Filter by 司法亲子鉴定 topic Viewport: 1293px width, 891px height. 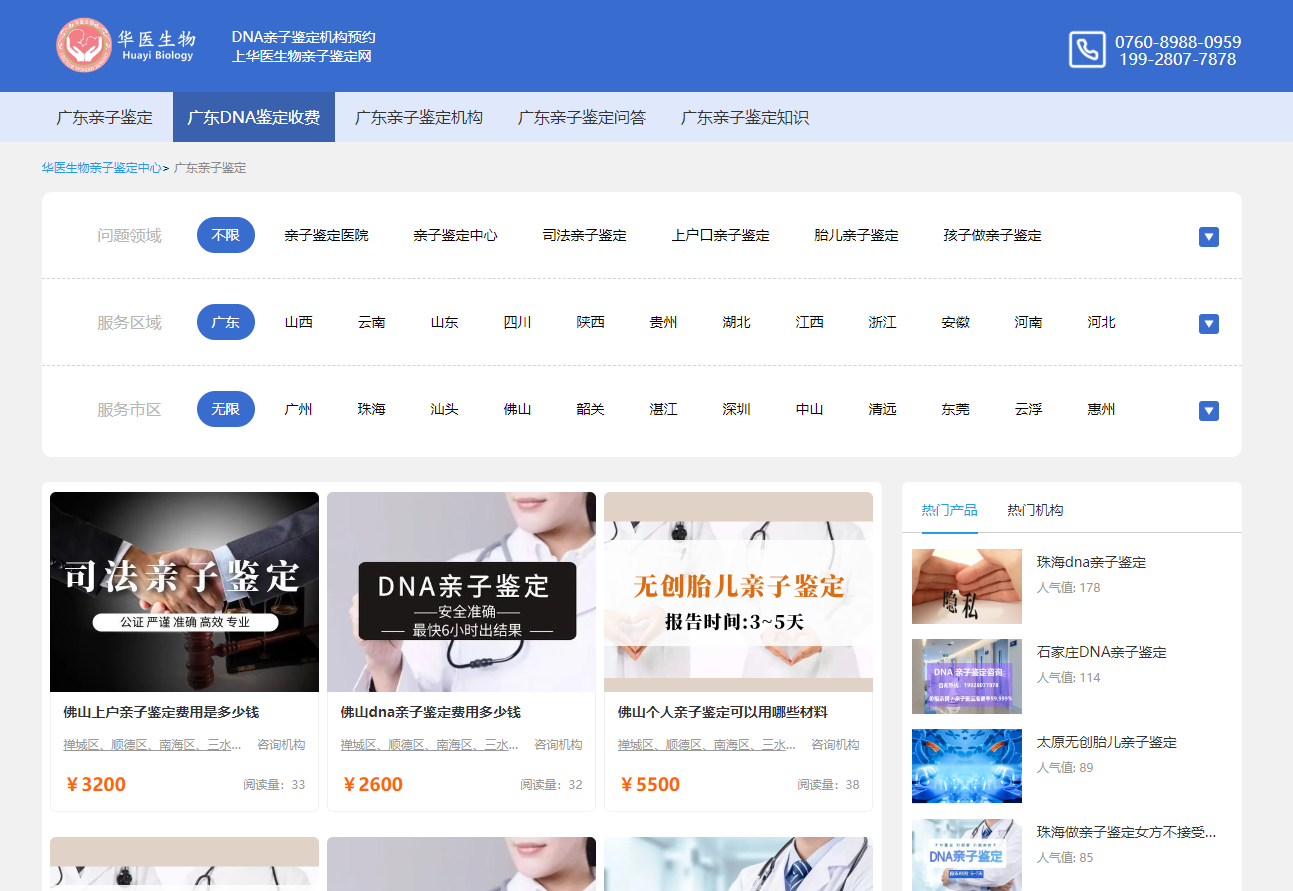click(x=584, y=235)
